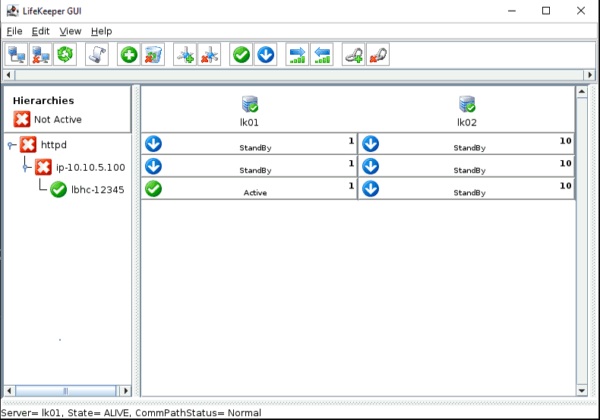Click the Not Active red X status icon

click(22, 119)
